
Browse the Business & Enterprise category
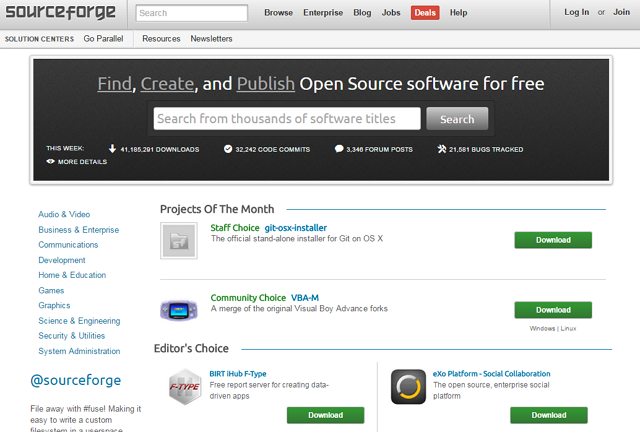tap(79, 230)
